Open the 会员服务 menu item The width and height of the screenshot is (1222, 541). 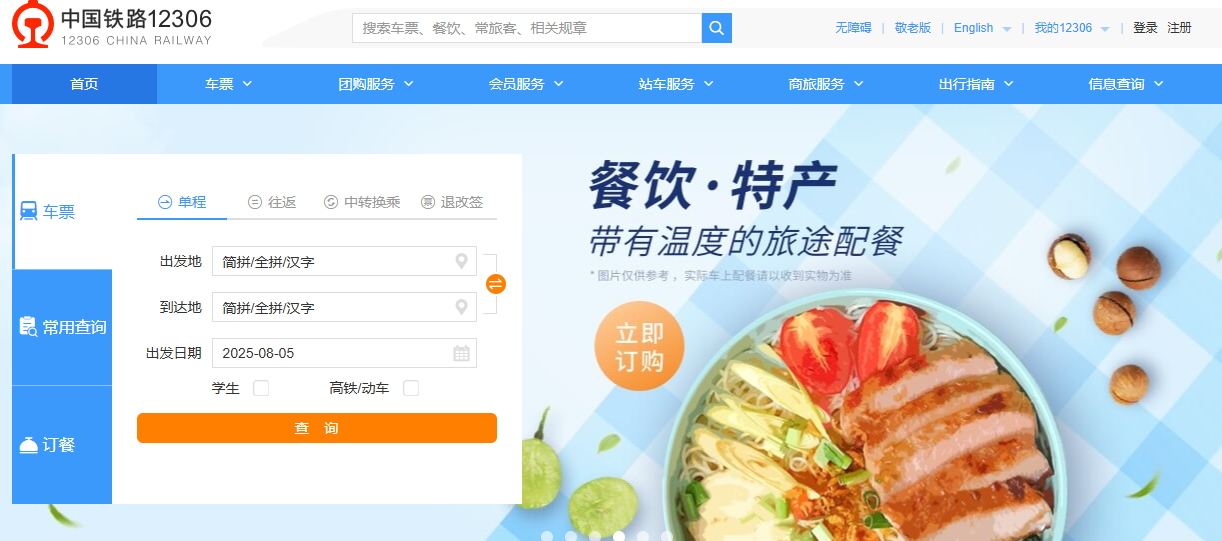click(x=526, y=84)
